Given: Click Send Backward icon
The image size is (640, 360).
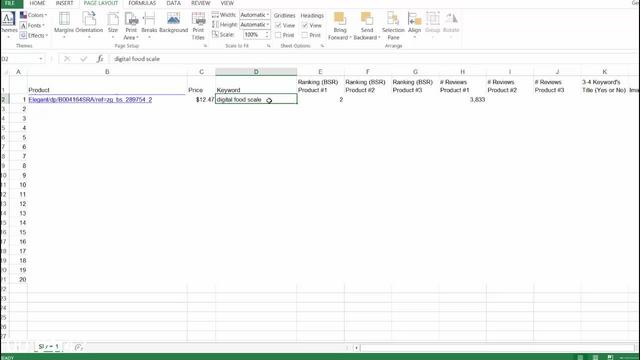Looking at the screenshot, I should [x=367, y=19].
